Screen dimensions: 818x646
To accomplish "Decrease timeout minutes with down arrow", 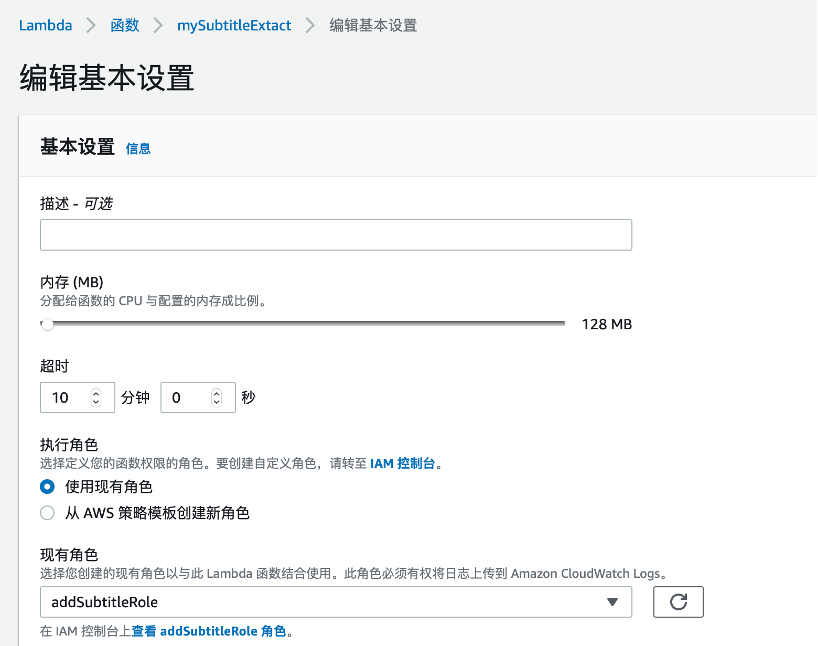I will coord(96,402).
